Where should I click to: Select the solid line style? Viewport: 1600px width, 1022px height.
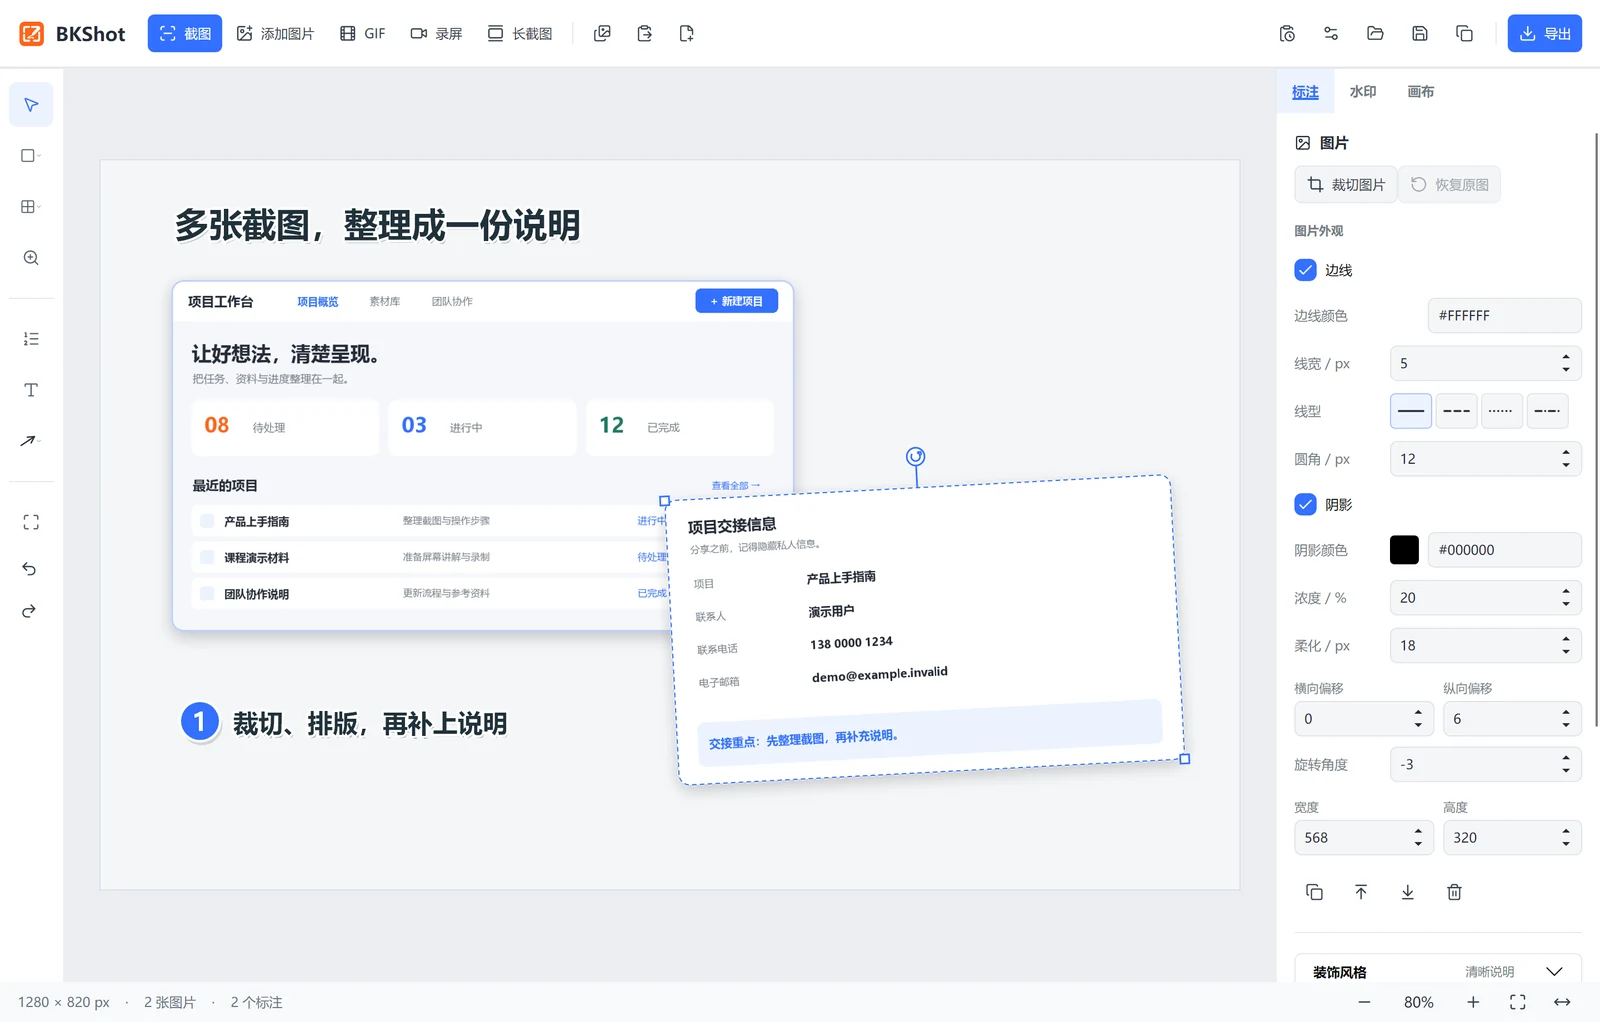coord(1411,411)
